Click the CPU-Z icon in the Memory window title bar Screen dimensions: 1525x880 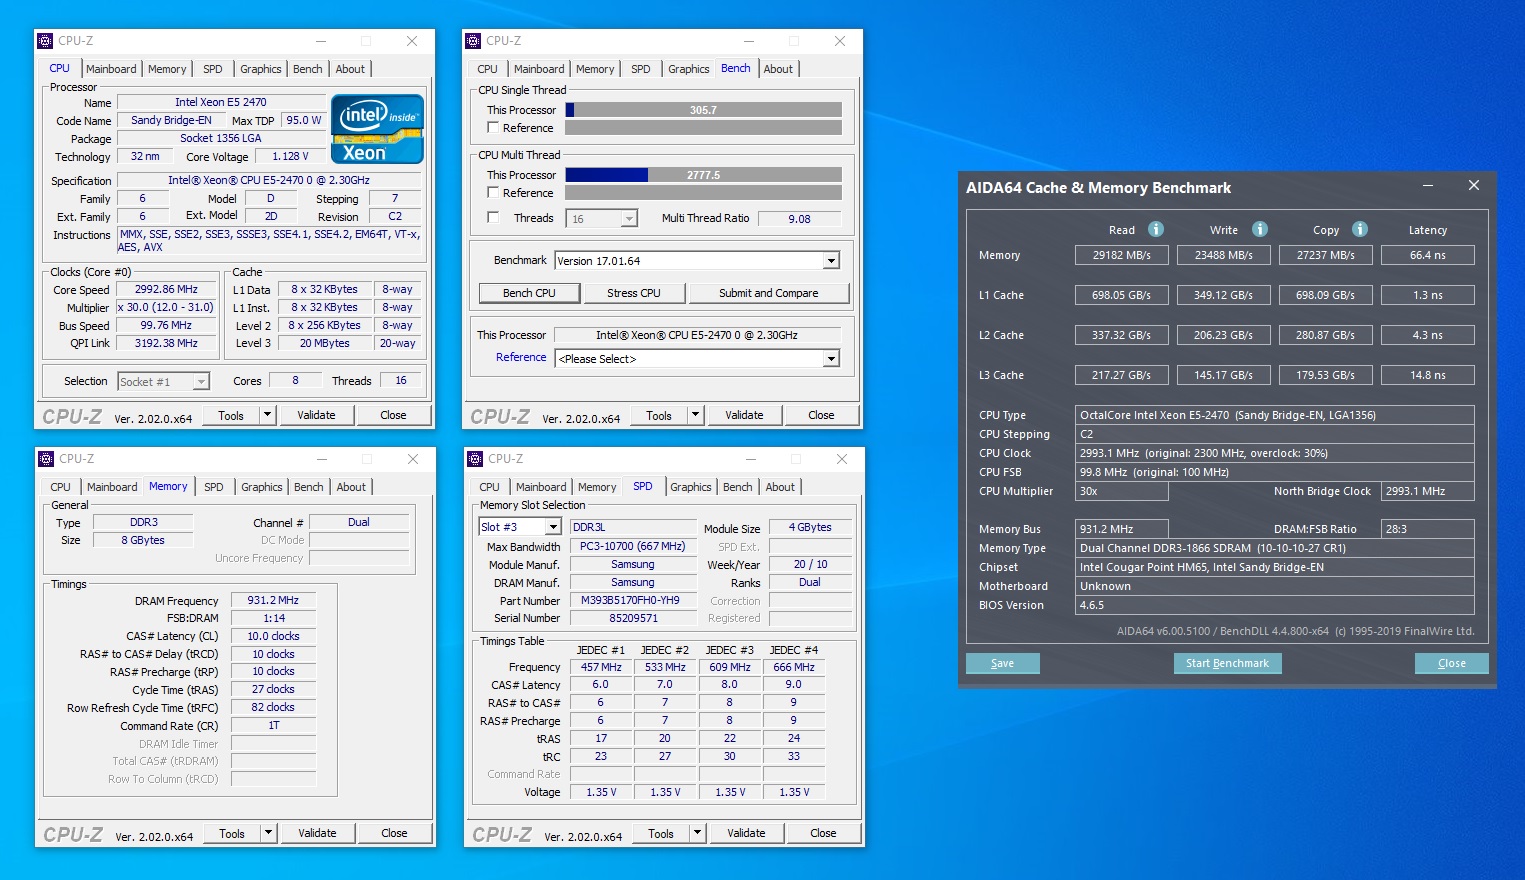pos(46,459)
